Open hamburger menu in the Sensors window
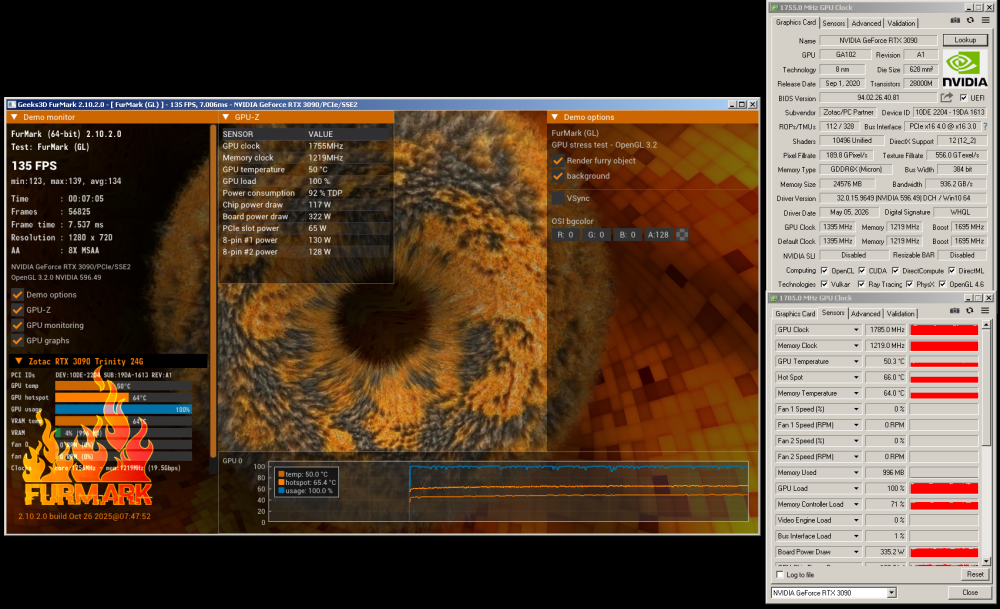 click(x=985, y=311)
